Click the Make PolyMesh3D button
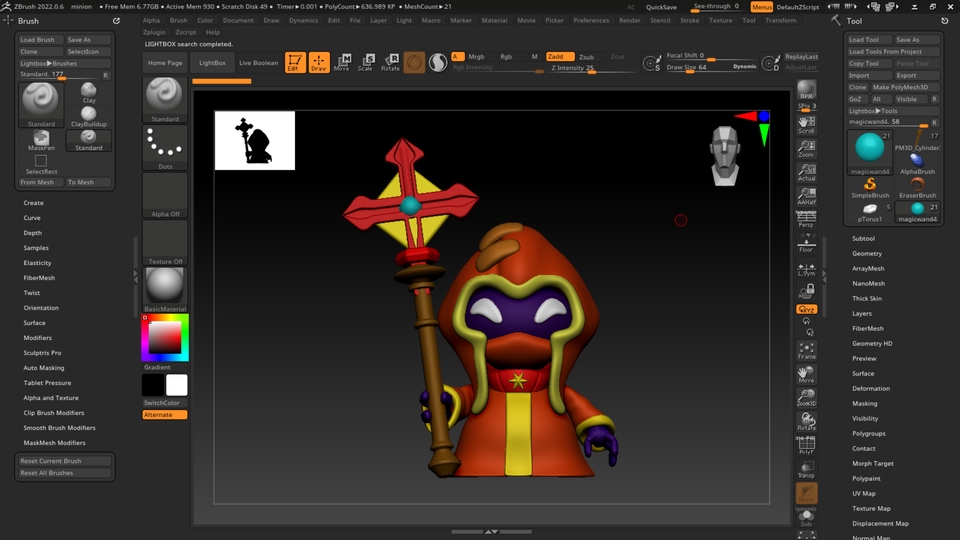The image size is (960, 540). tap(904, 88)
